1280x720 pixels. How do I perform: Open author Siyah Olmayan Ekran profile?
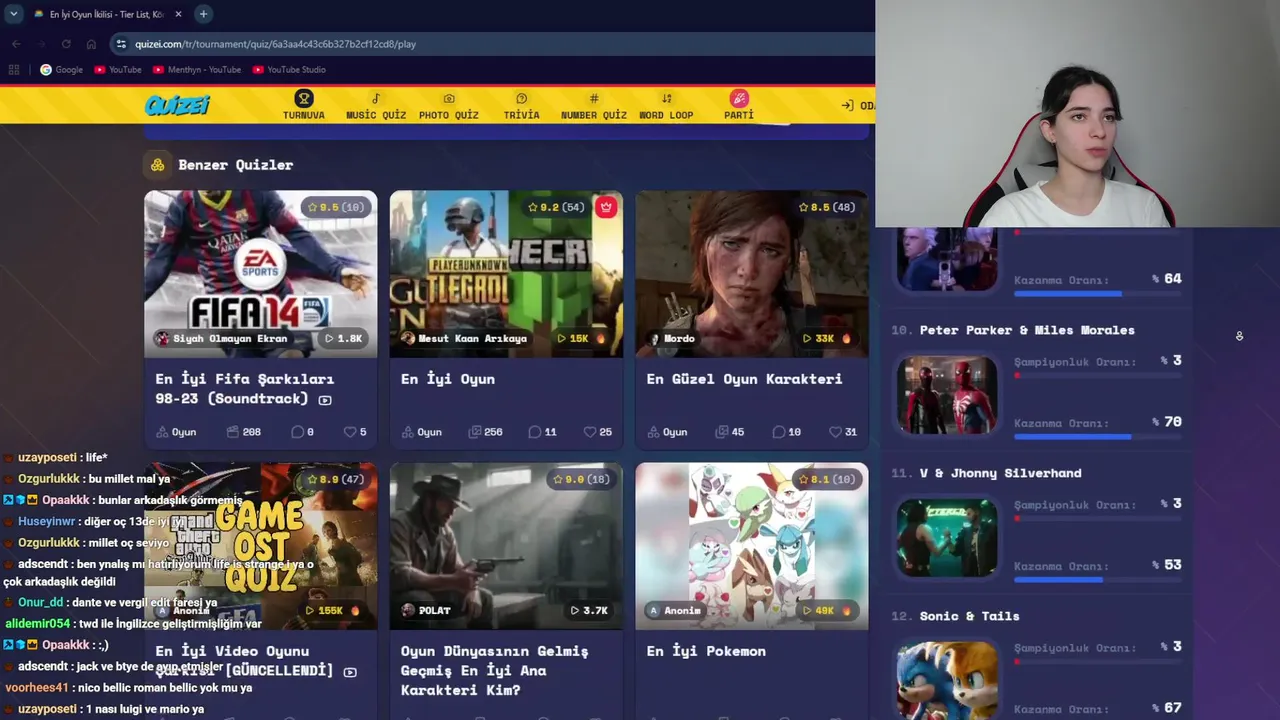(221, 338)
